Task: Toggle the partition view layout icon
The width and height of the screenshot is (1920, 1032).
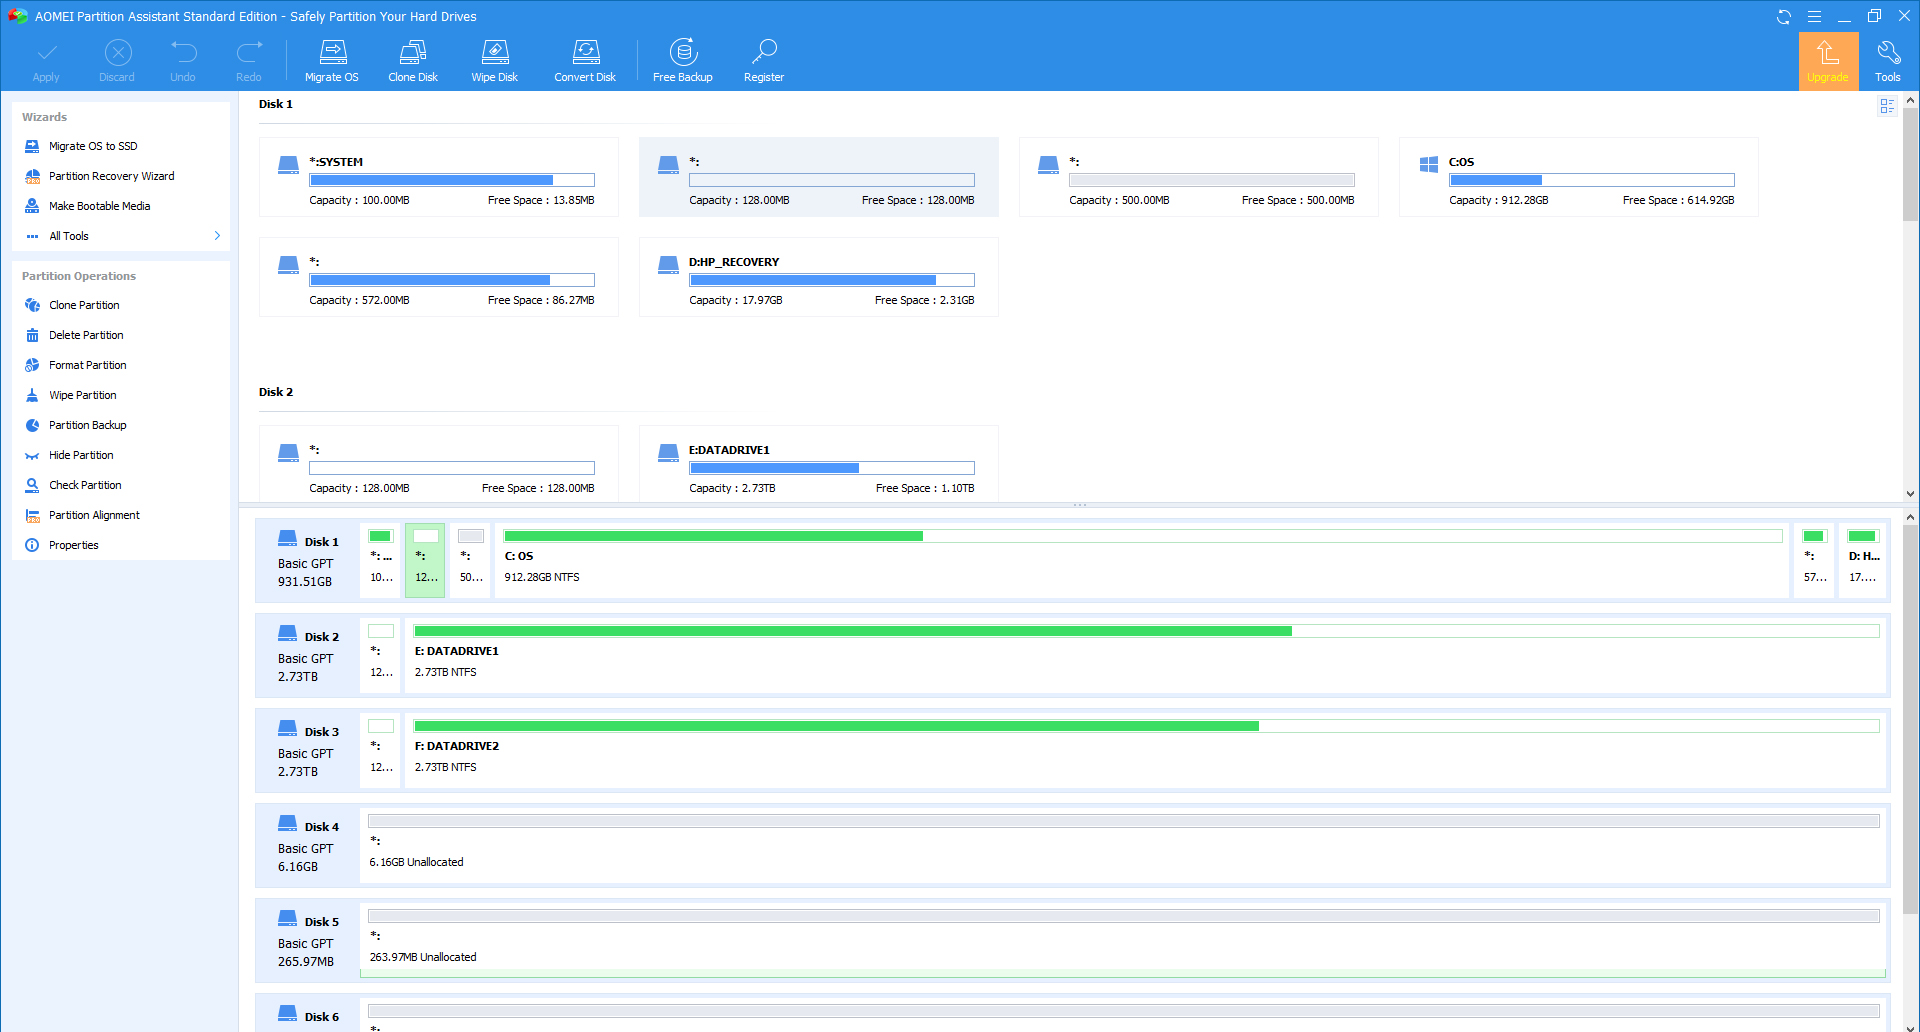Action: click(x=1887, y=106)
